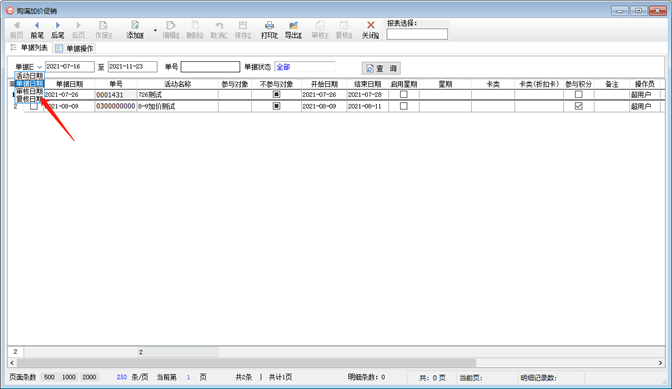The width and height of the screenshot is (672, 389).
Task: Click the 8-9加价测试 activity name cell
Action: [x=177, y=106]
